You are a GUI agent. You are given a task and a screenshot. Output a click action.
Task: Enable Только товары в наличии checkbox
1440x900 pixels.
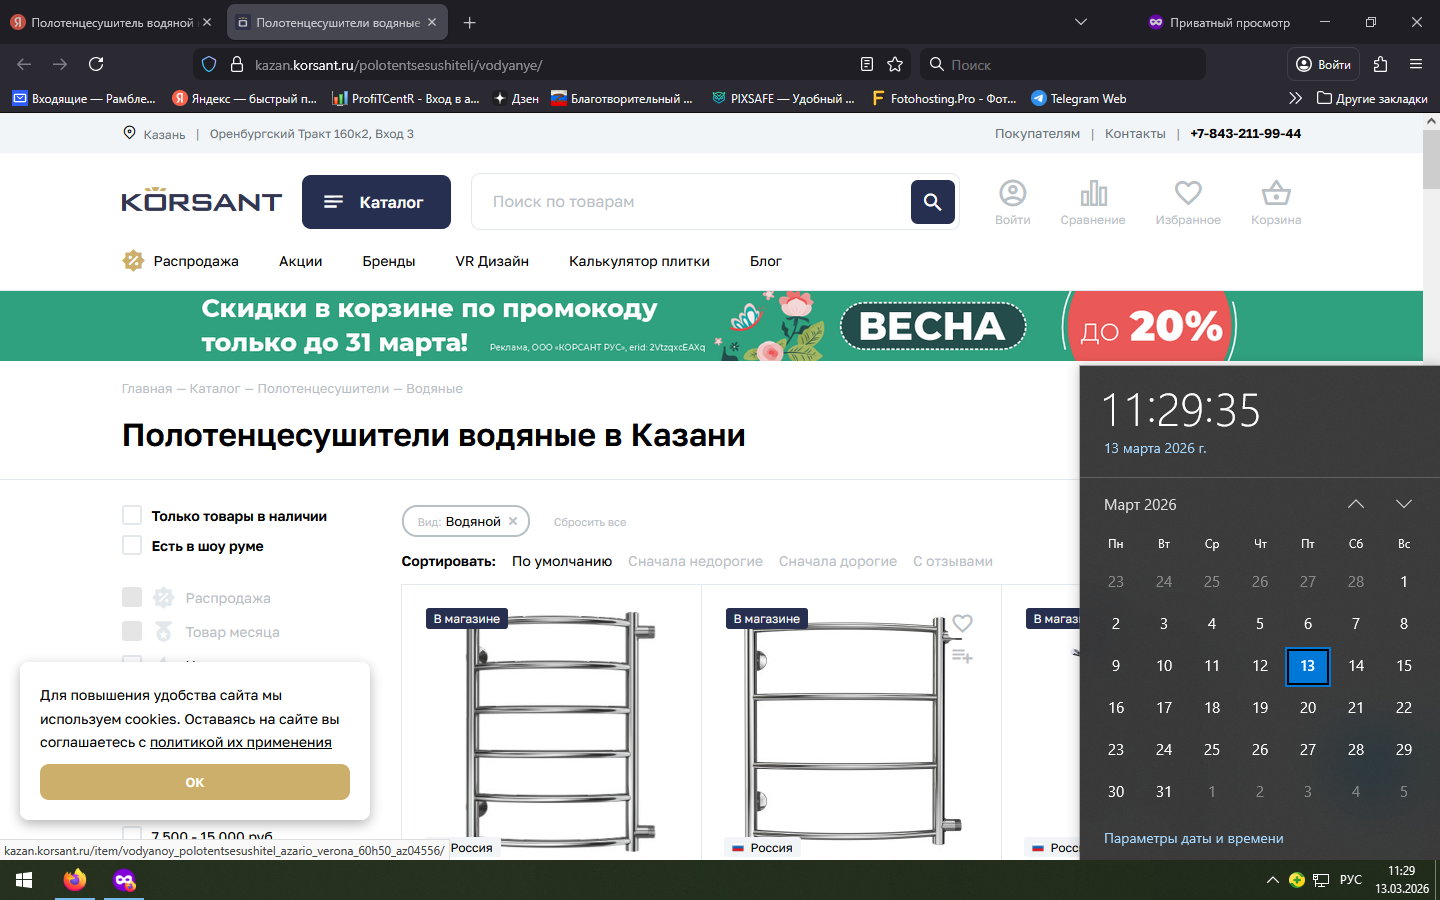pos(132,515)
